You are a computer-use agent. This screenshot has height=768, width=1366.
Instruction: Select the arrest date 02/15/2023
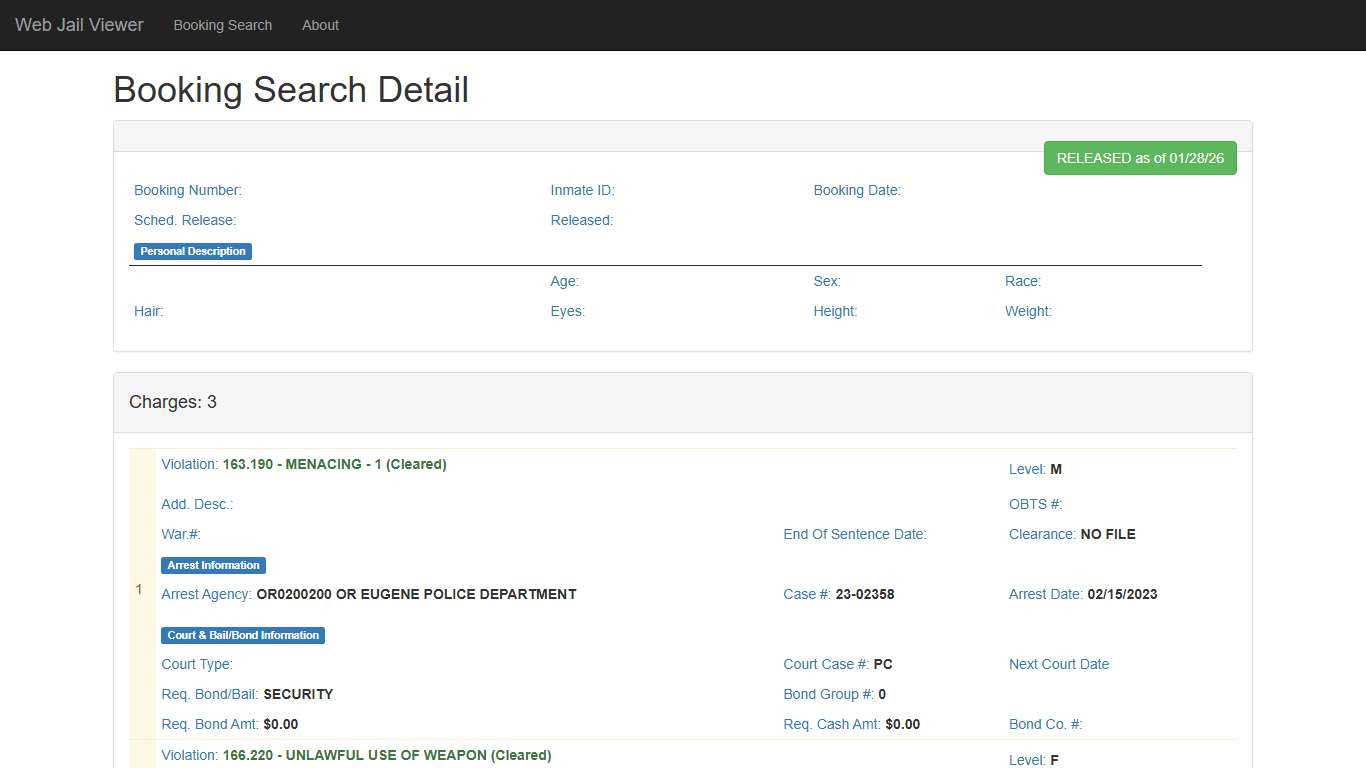pos(1122,594)
